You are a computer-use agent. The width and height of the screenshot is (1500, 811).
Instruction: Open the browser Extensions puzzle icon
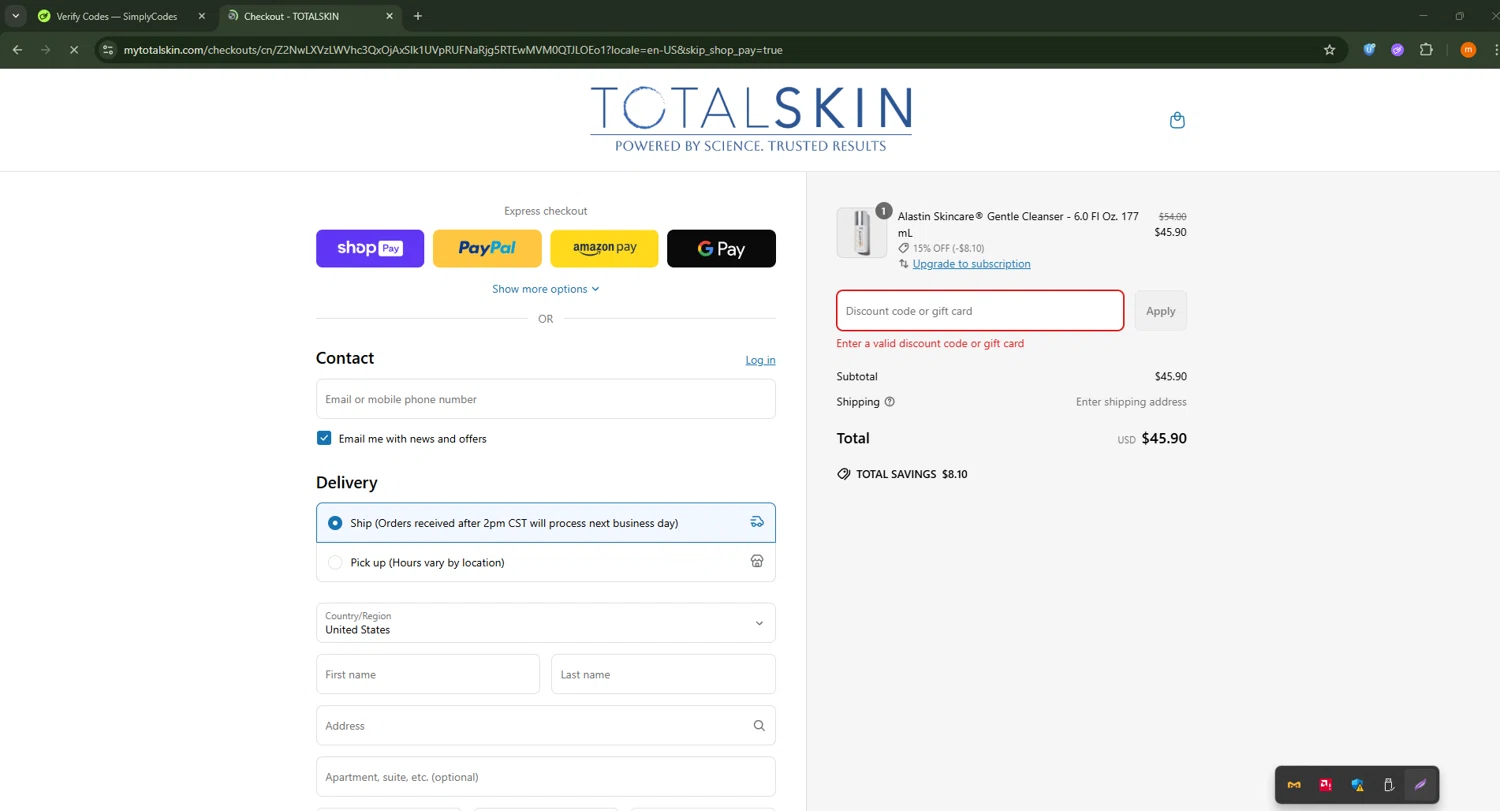click(x=1427, y=50)
